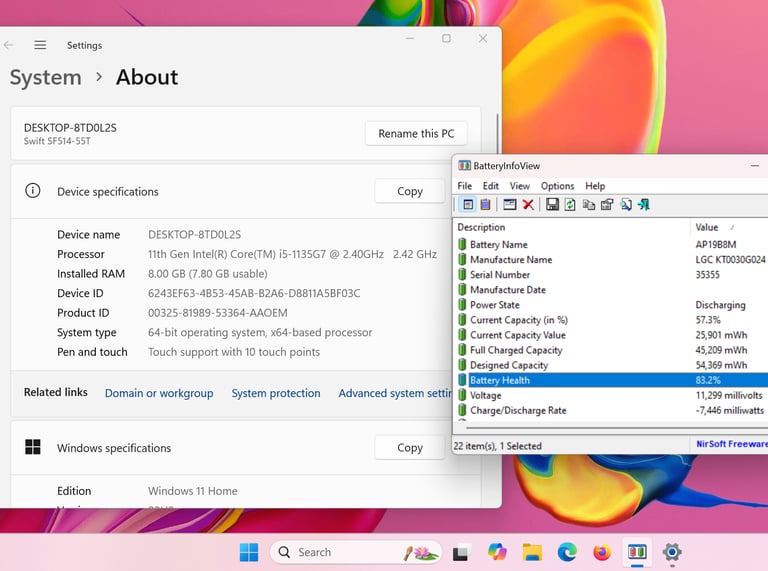Image resolution: width=768 pixels, height=571 pixels.
Task: Open the Options menu in BatteryInfoView
Action: (x=557, y=186)
